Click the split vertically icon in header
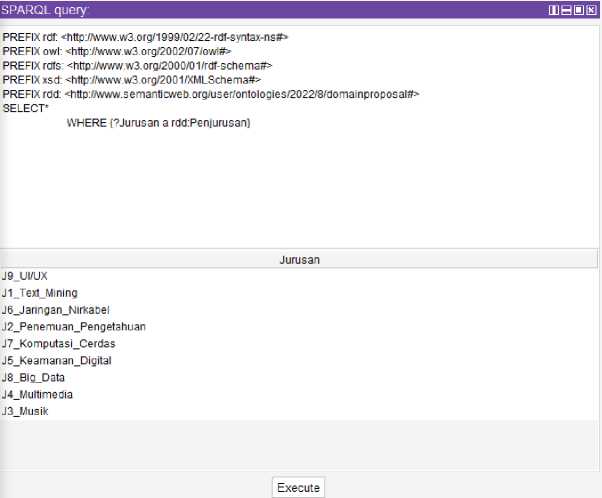602x498 pixels. coord(555,9)
